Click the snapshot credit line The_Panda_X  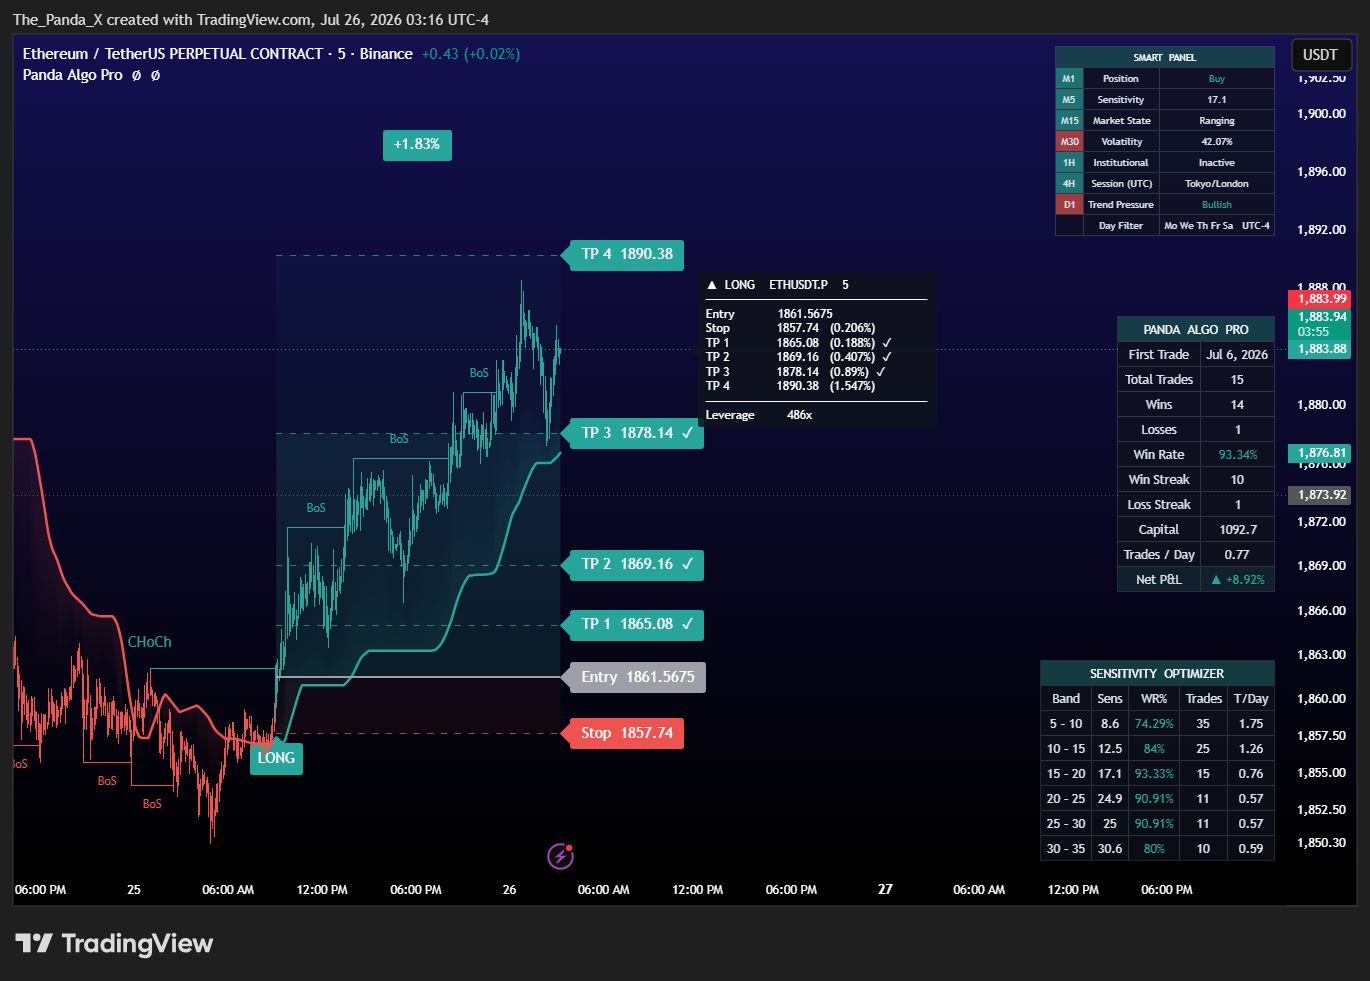(x=251, y=19)
